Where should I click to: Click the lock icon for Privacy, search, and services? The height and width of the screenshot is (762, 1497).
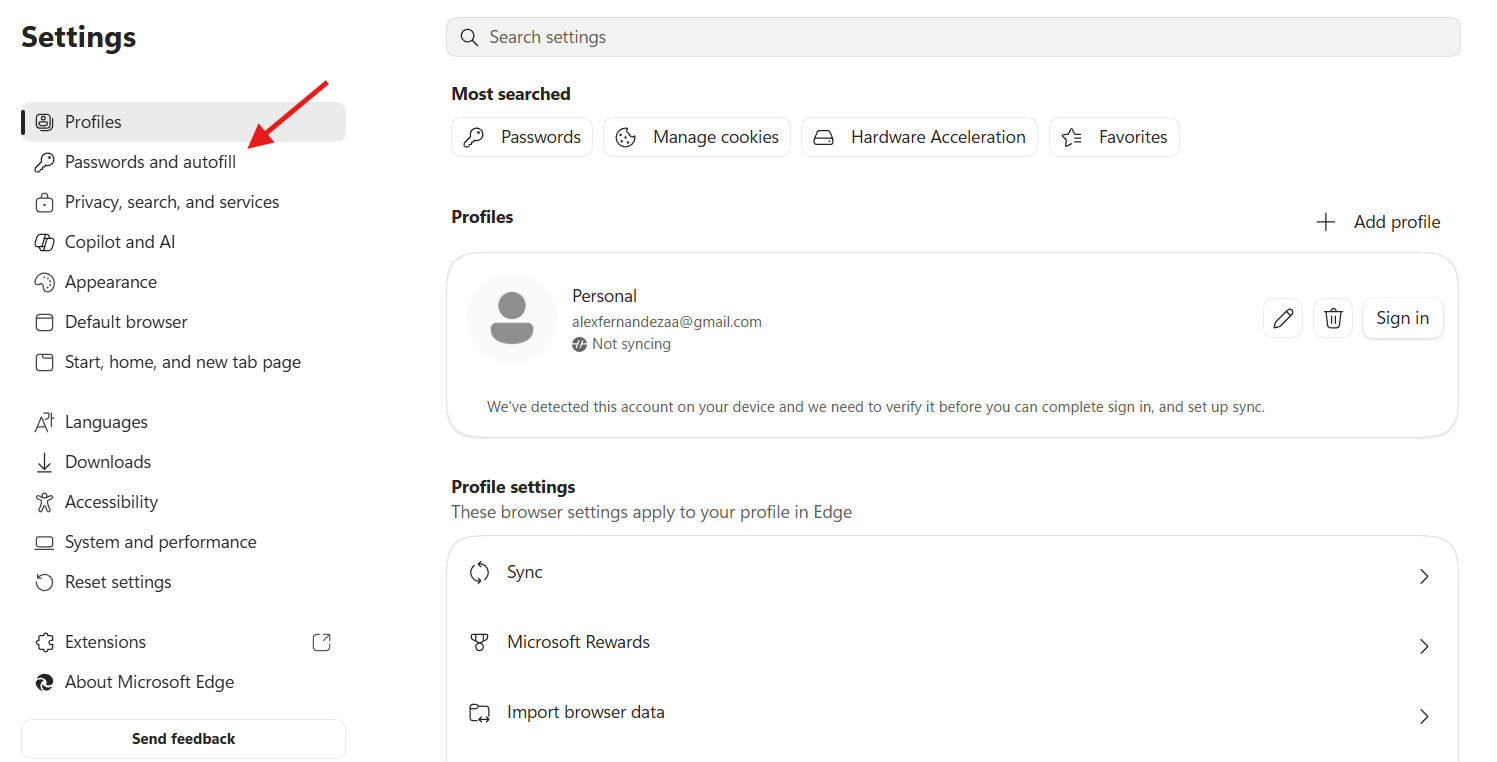click(44, 202)
